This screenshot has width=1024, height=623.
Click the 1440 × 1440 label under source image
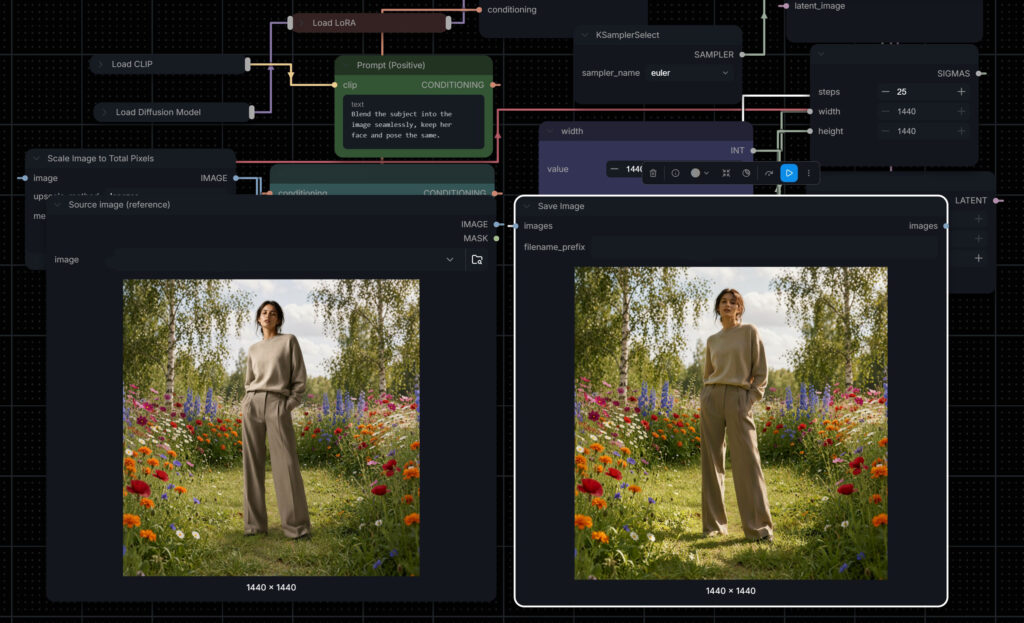tap(271, 588)
